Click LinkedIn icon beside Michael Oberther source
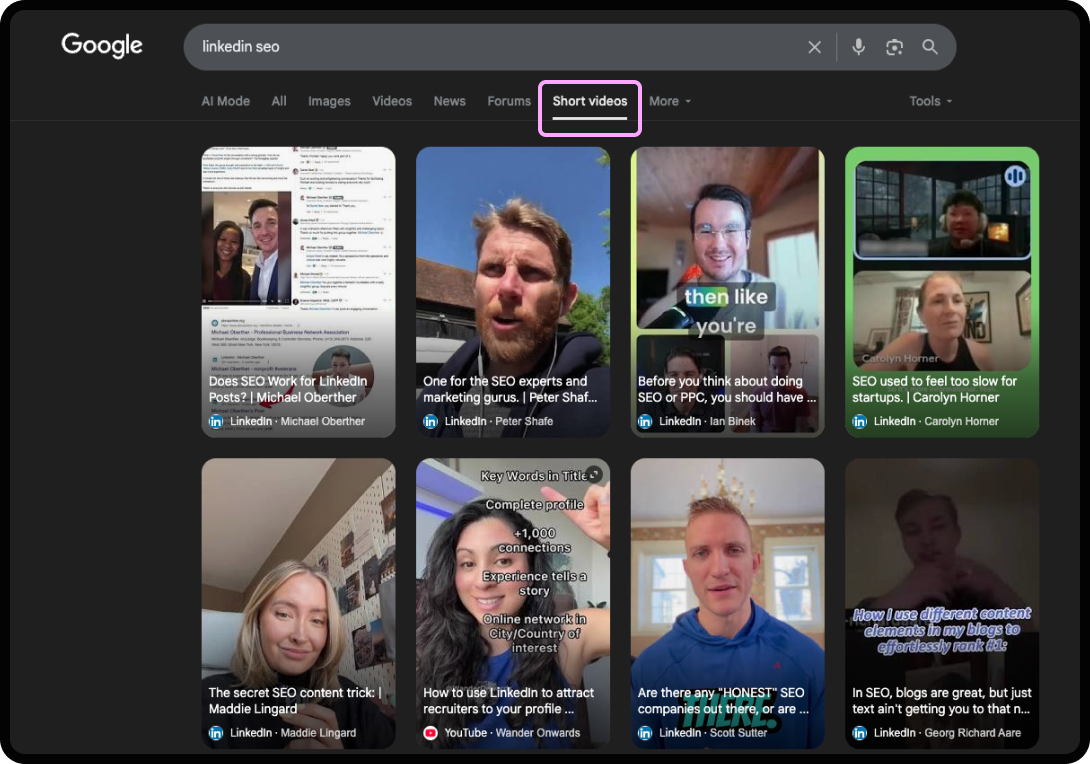 [216, 421]
